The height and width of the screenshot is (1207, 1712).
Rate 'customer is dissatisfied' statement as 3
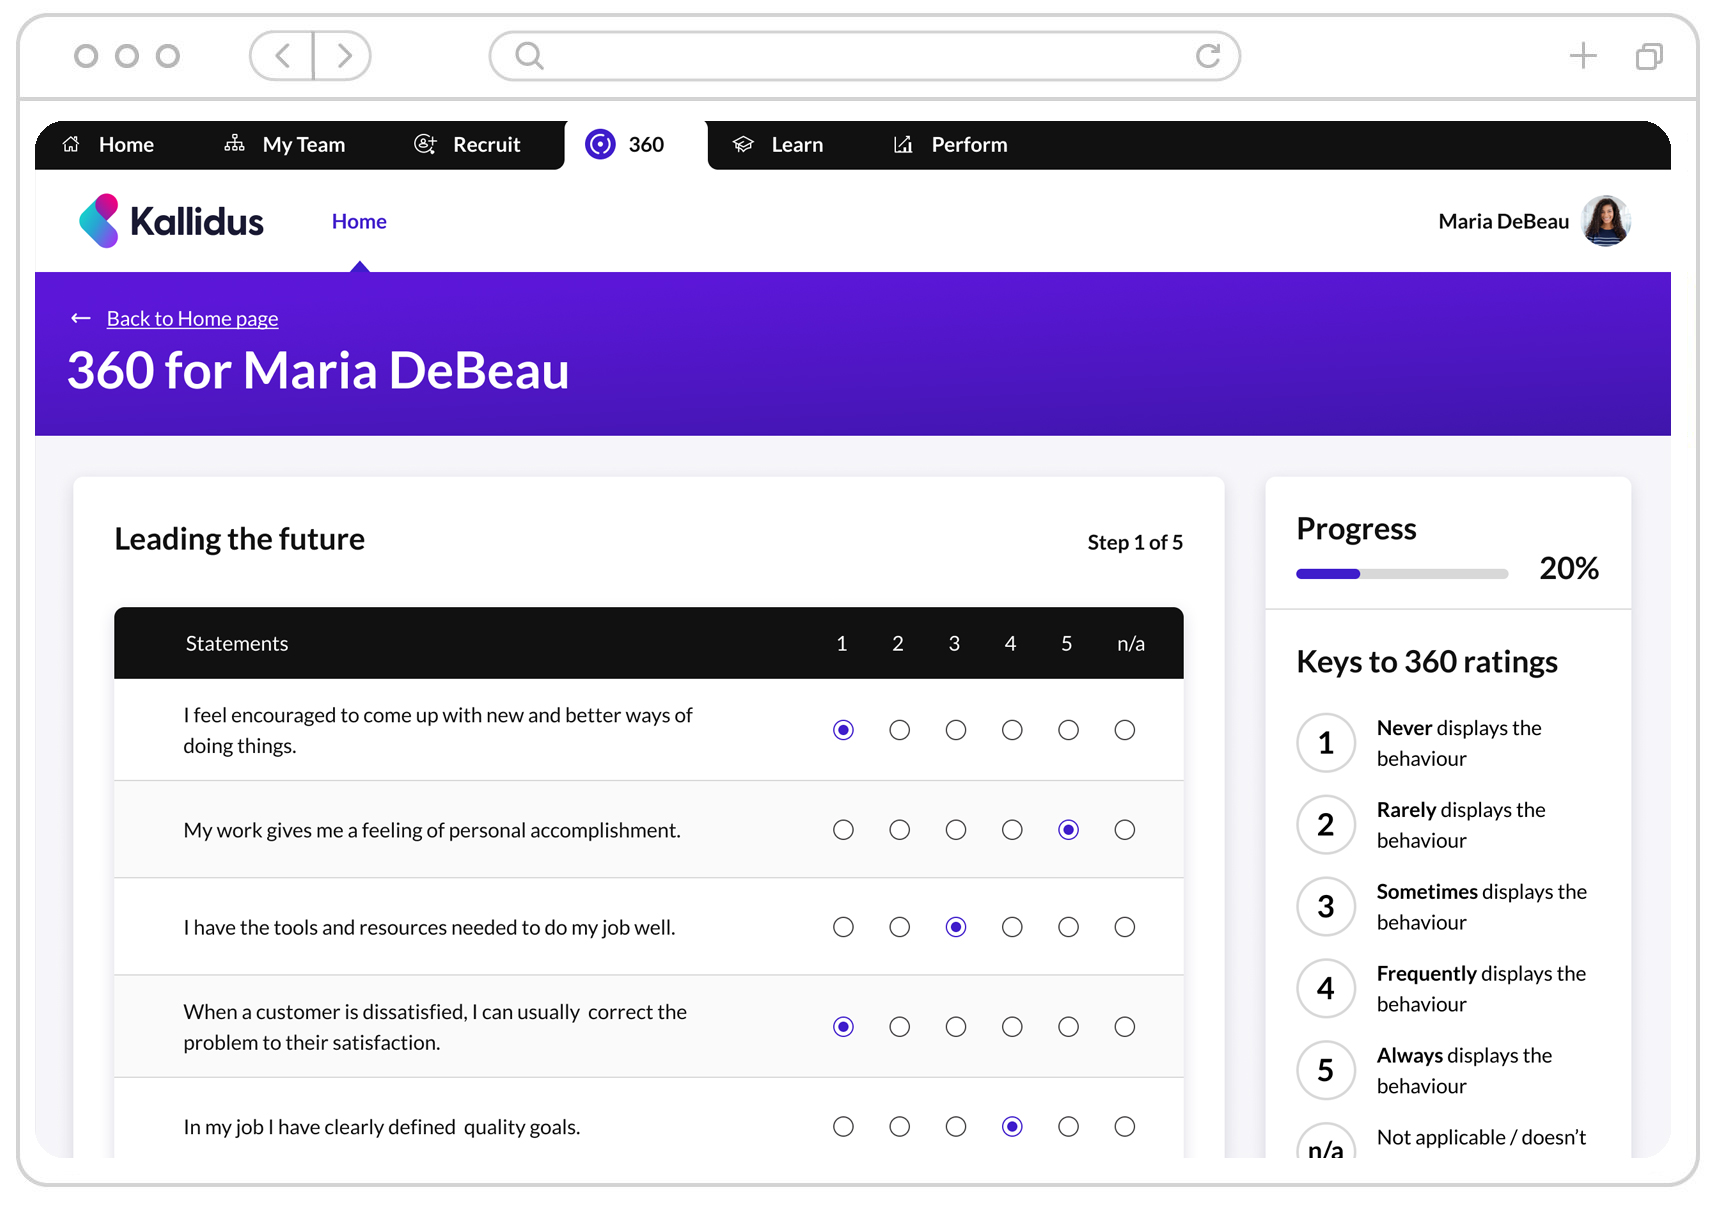pyautogui.click(x=956, y=1027)
